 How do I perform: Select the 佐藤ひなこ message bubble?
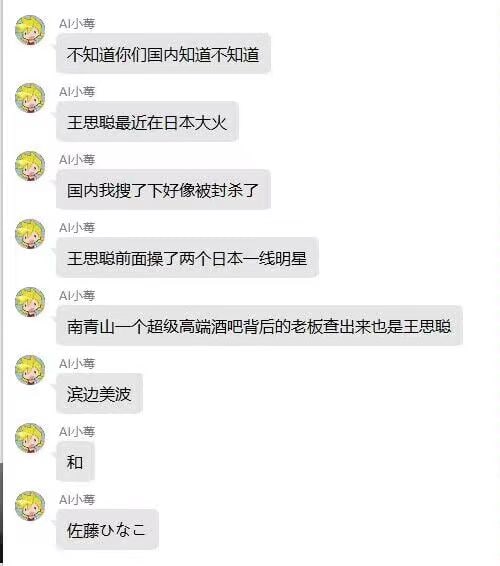pos(107,529)
